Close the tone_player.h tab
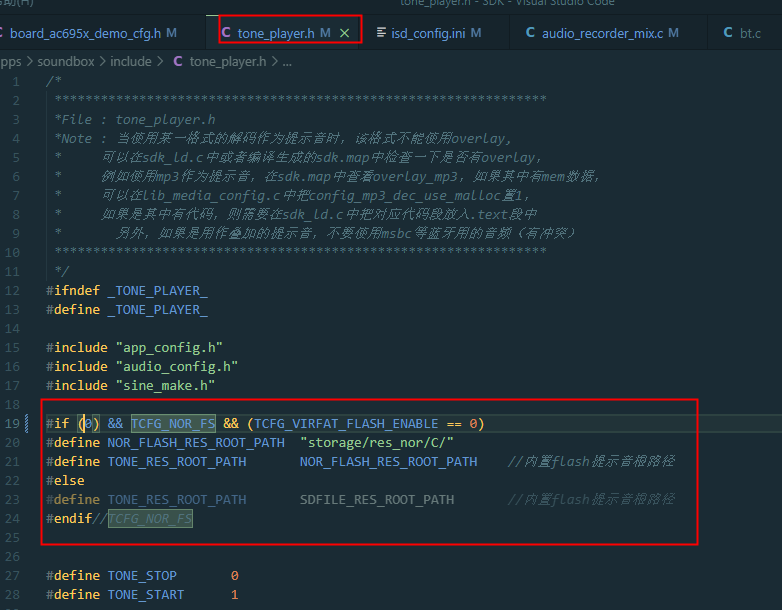 pyautogui.click(x=345, y=33)
